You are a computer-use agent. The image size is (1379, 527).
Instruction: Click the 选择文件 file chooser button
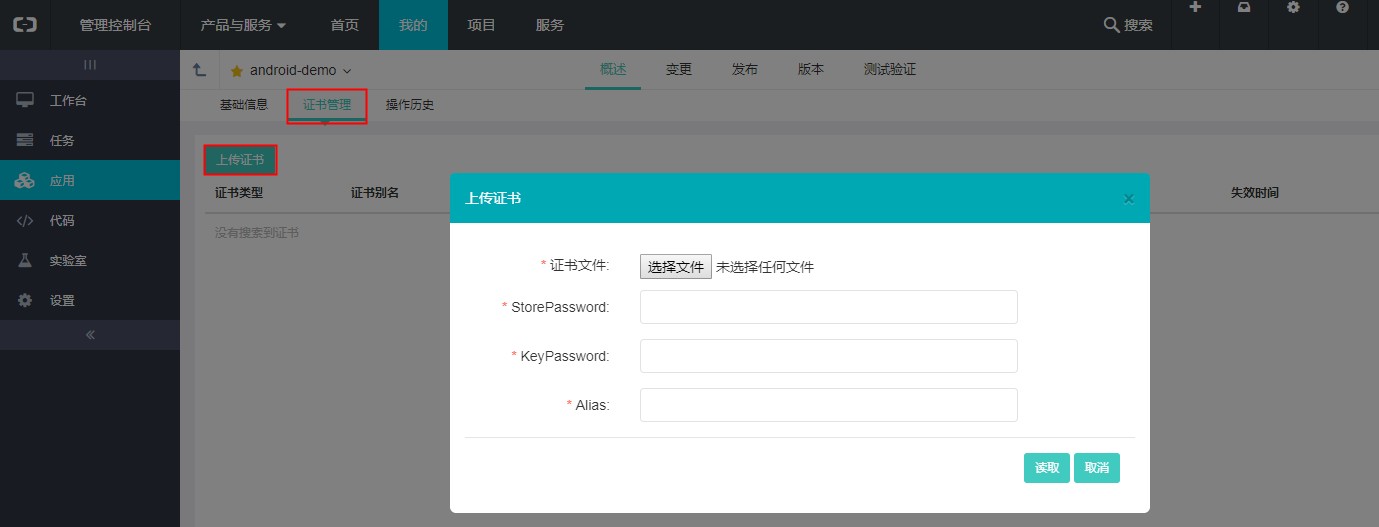pyautogui.click(x=676, y=267)
